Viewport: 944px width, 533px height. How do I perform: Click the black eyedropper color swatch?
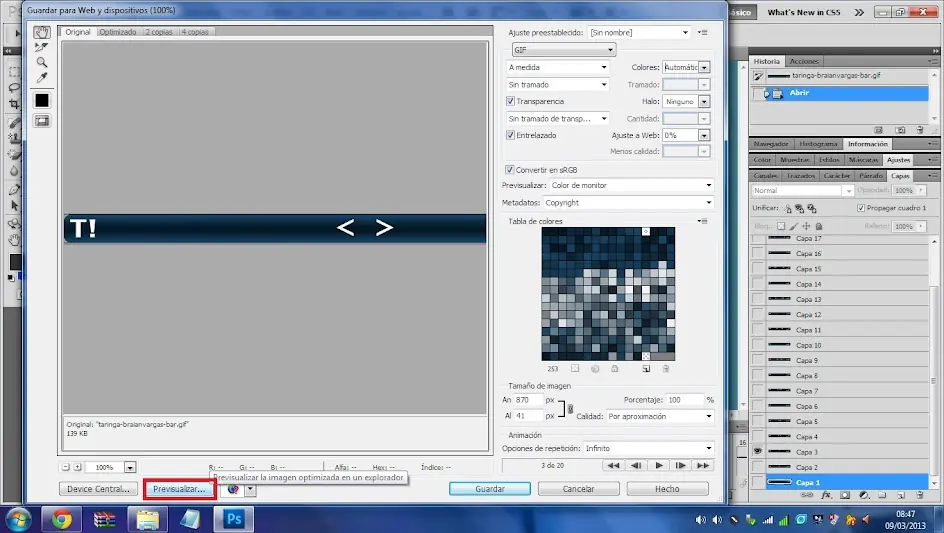pos(42,100)
